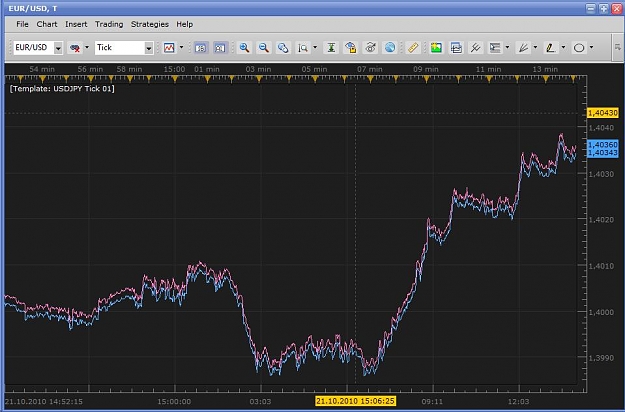Screen dimensions: 625x412
Task: Click the 15:00:00 bottom axis label
Action: click(x=174, y=402)
